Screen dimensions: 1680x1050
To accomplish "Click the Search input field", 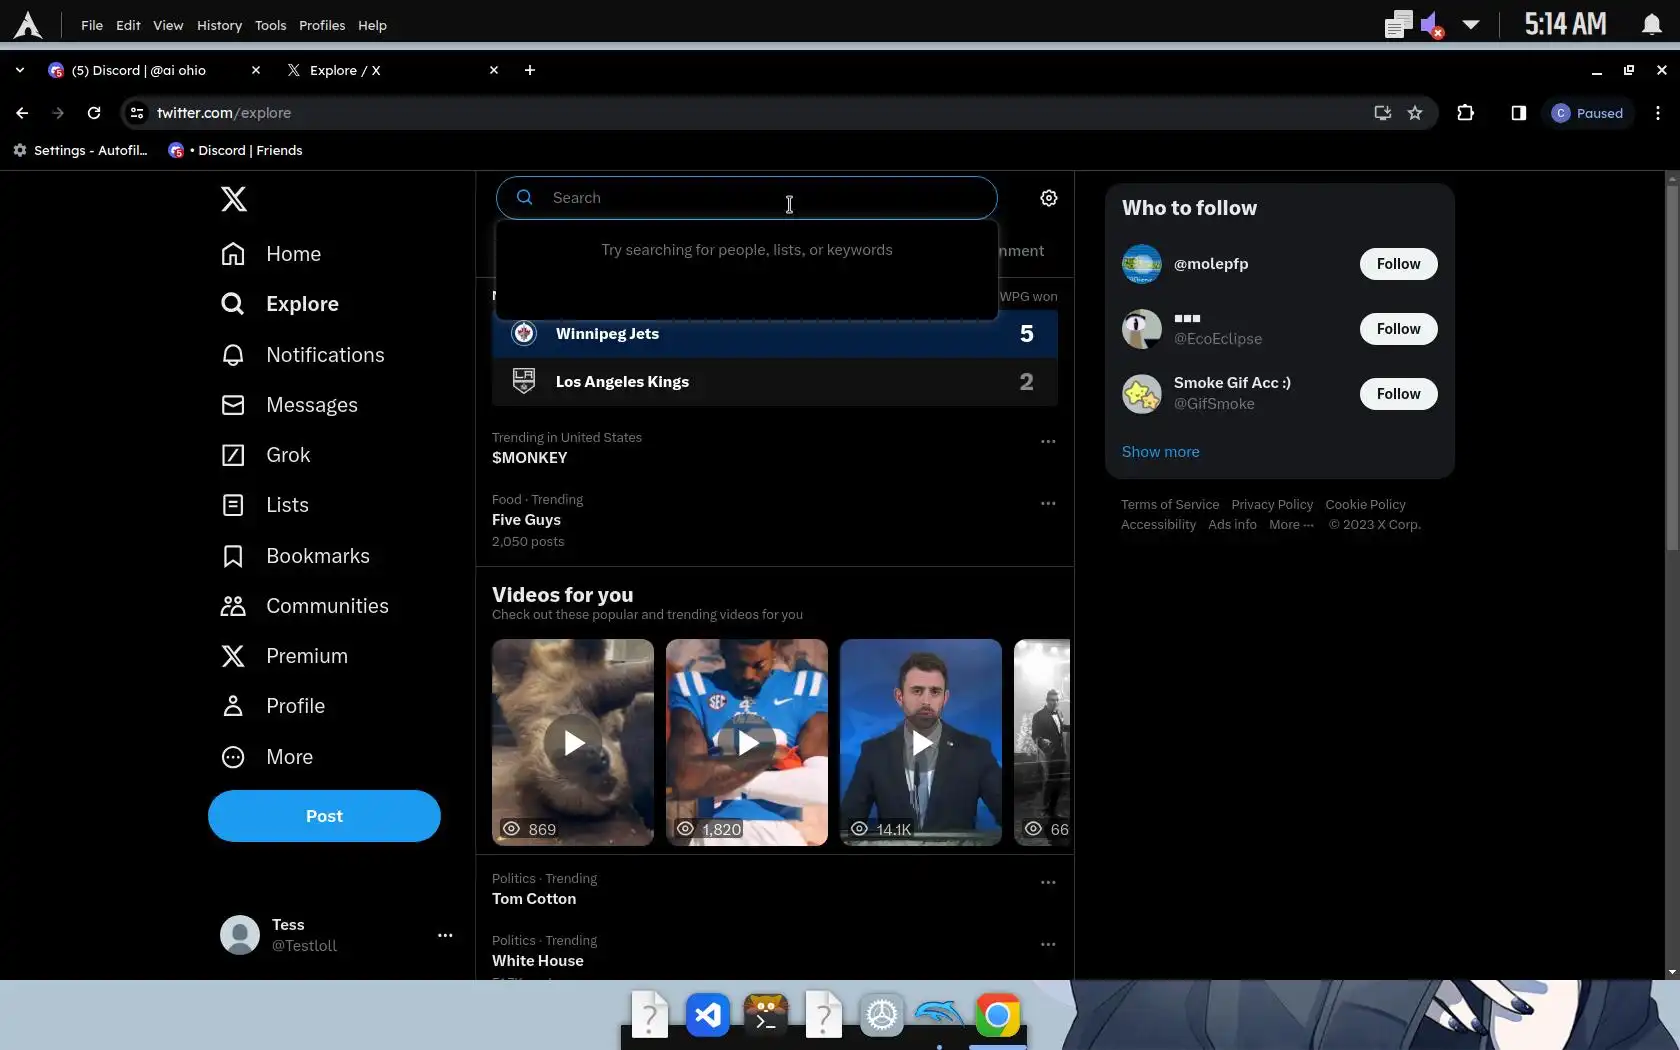I will click(x=746, y=198).
